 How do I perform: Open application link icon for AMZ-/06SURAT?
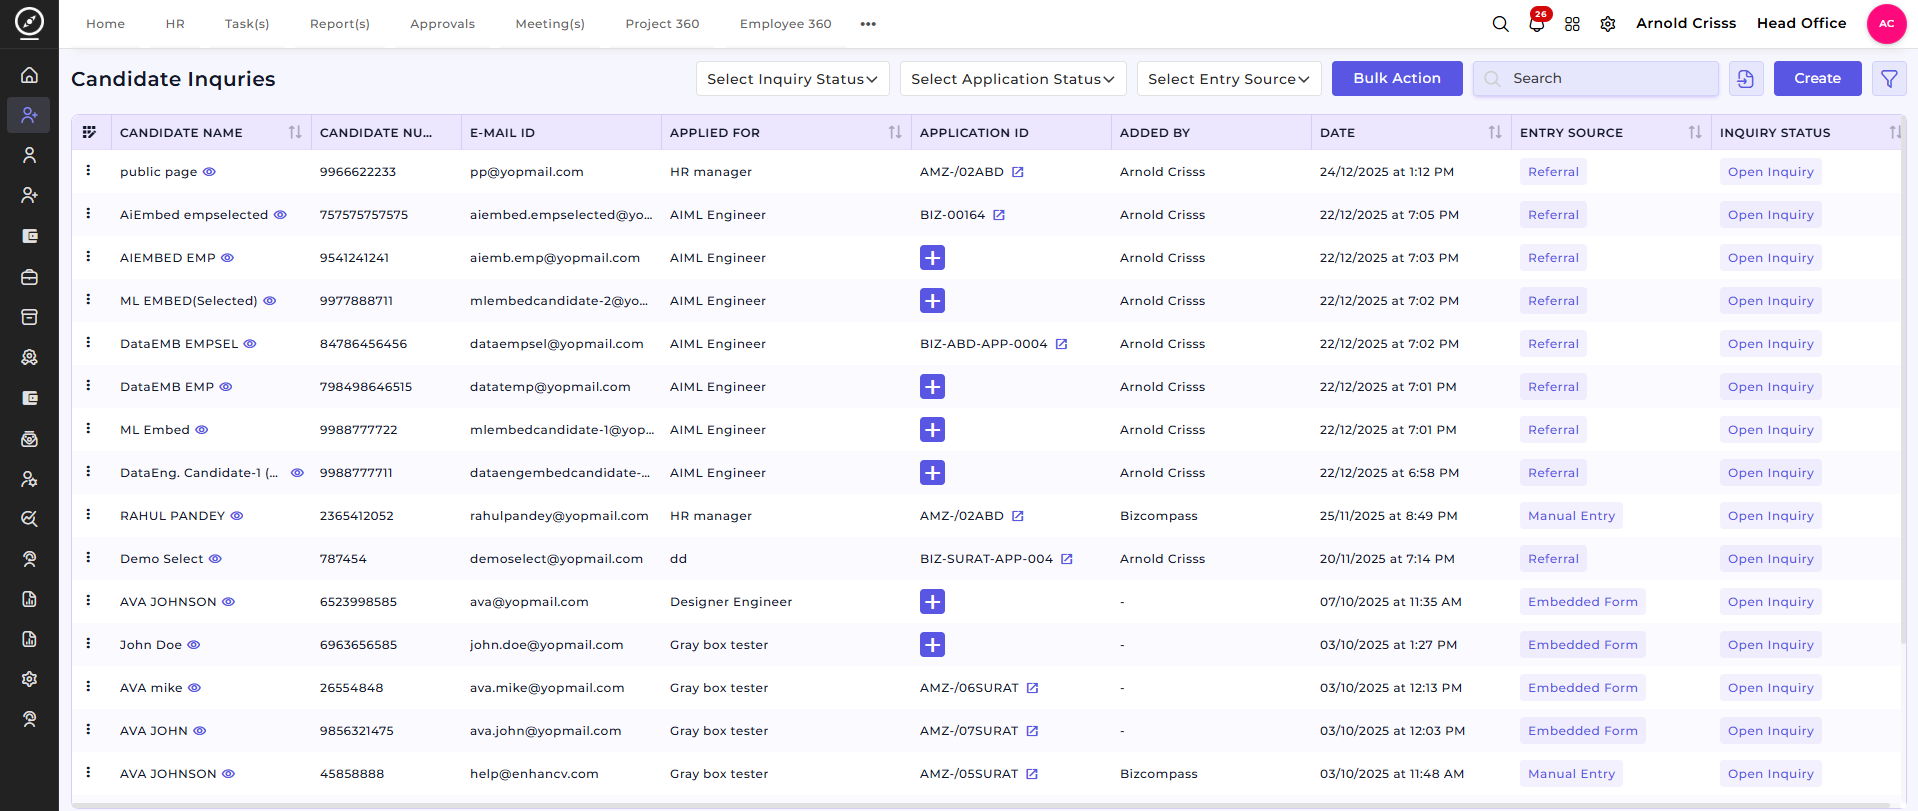tap(1032, 688)
